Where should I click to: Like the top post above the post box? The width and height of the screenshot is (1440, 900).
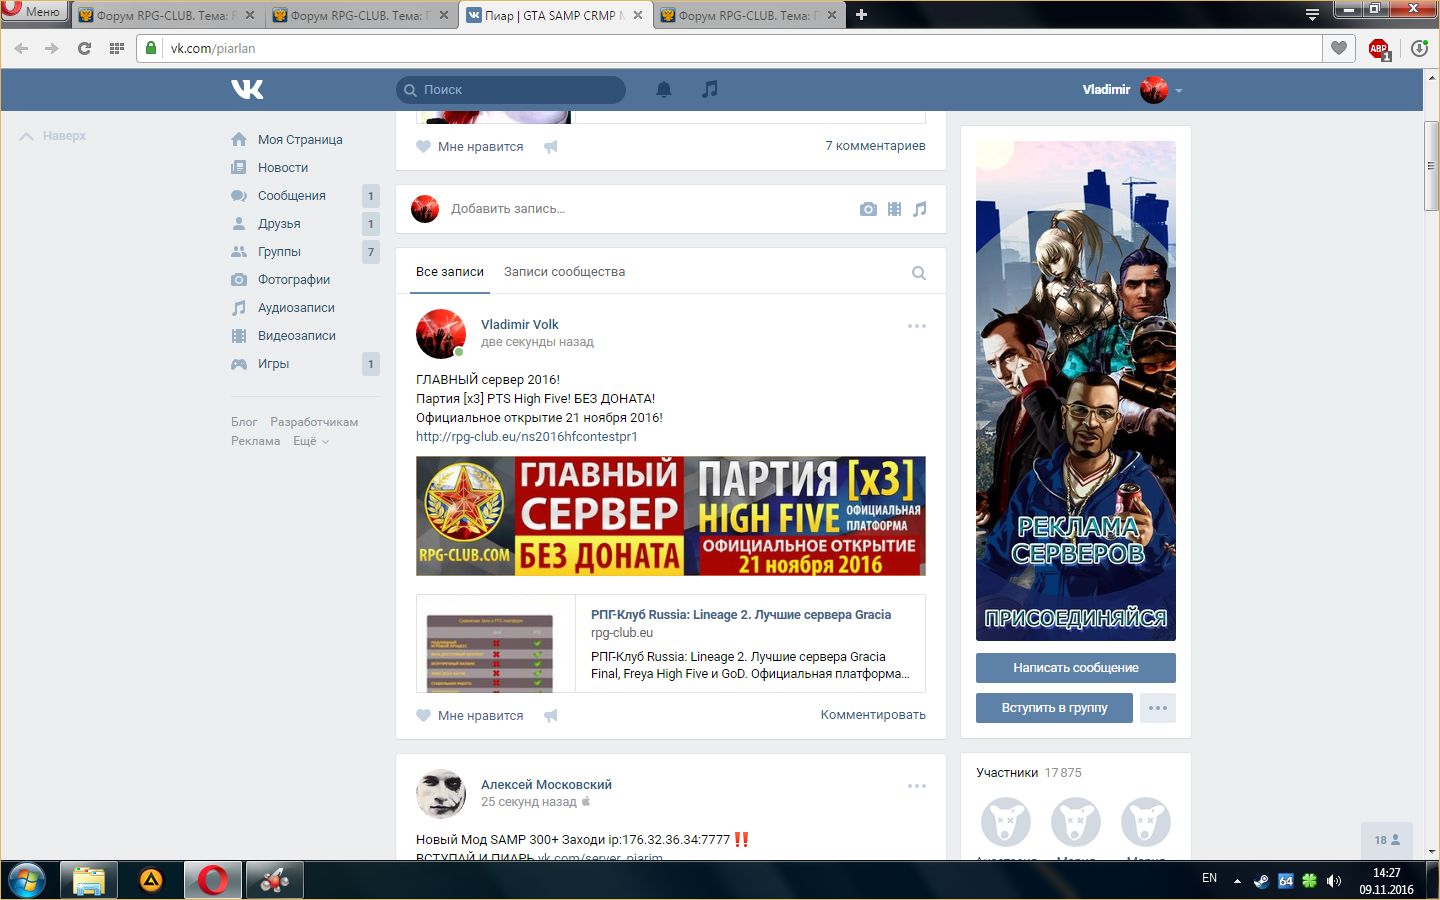pos(470,147)
